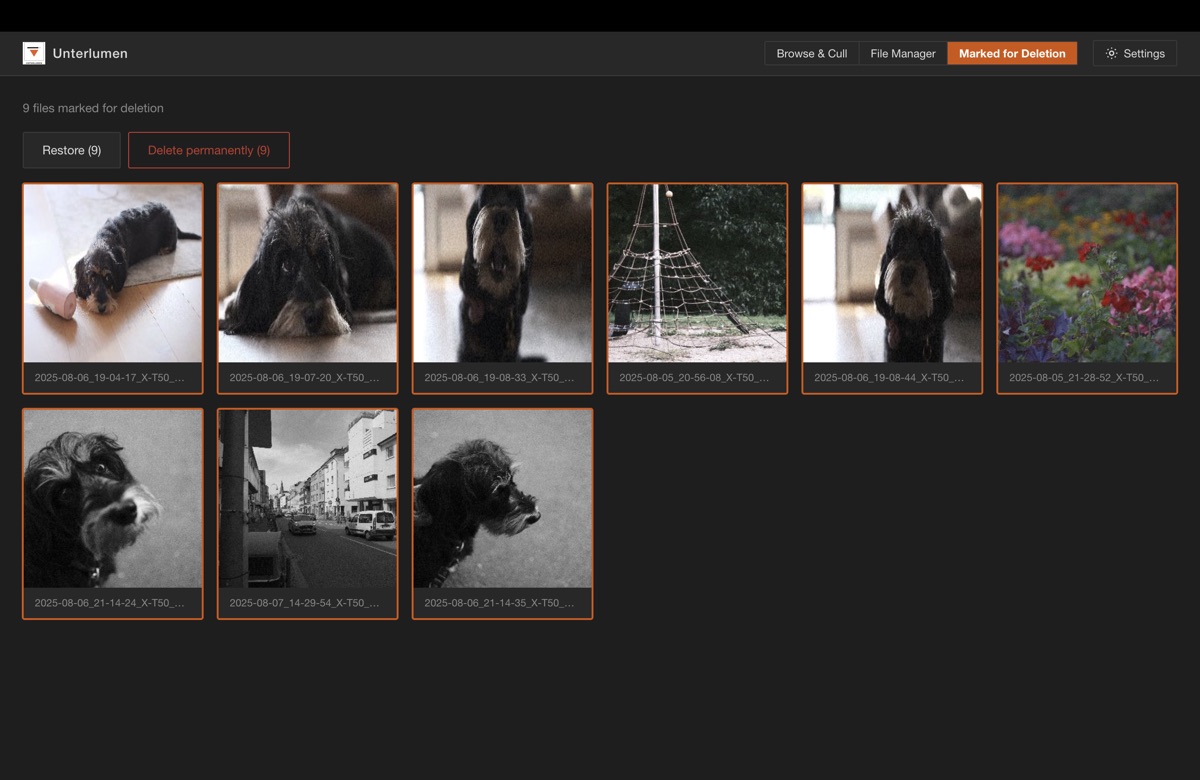The width and height of the screenshot is (1200, 780).
Task: Select the dog with pink toy thumbnail
Action: 113,273
